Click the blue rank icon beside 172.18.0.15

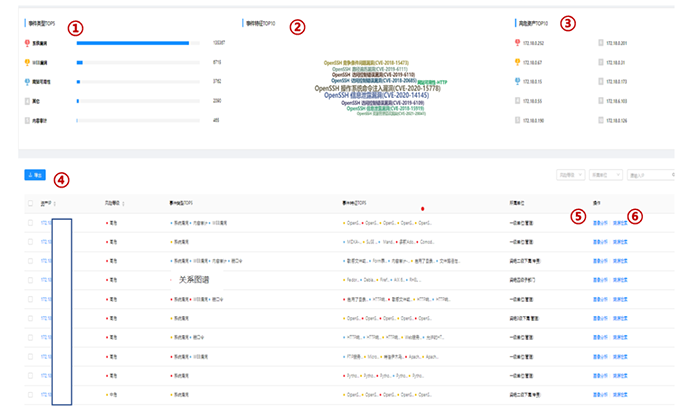[x=517, y=81]
